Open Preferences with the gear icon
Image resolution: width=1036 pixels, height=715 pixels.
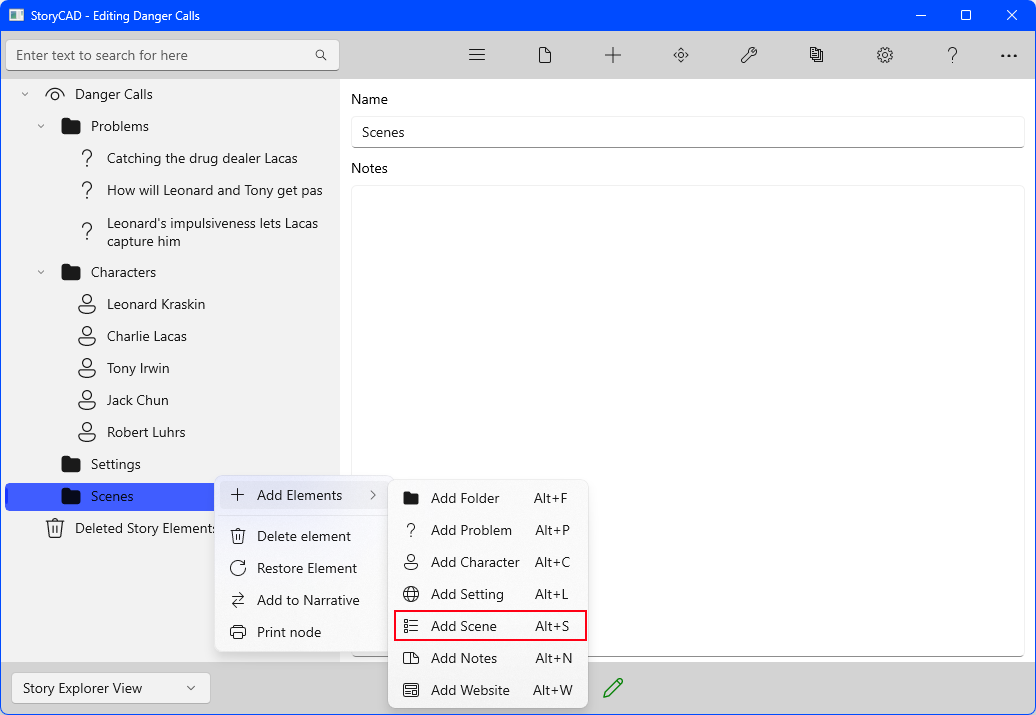pyautogui.click(x=885, y=55)
